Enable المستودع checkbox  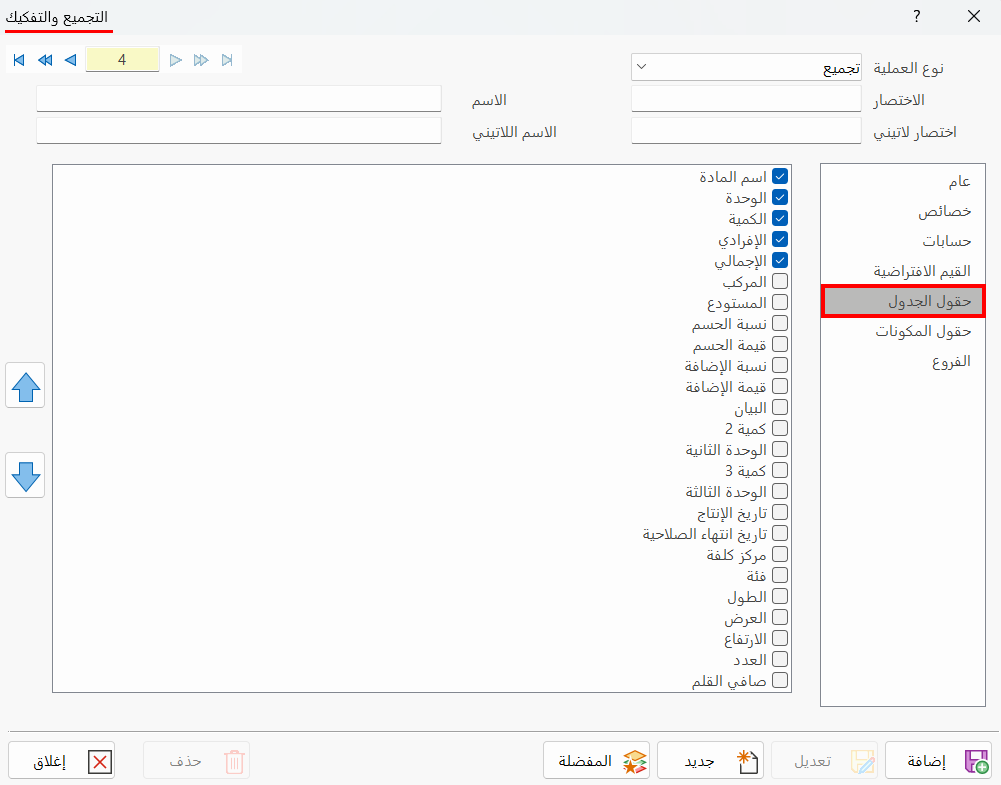coord(779,303)
